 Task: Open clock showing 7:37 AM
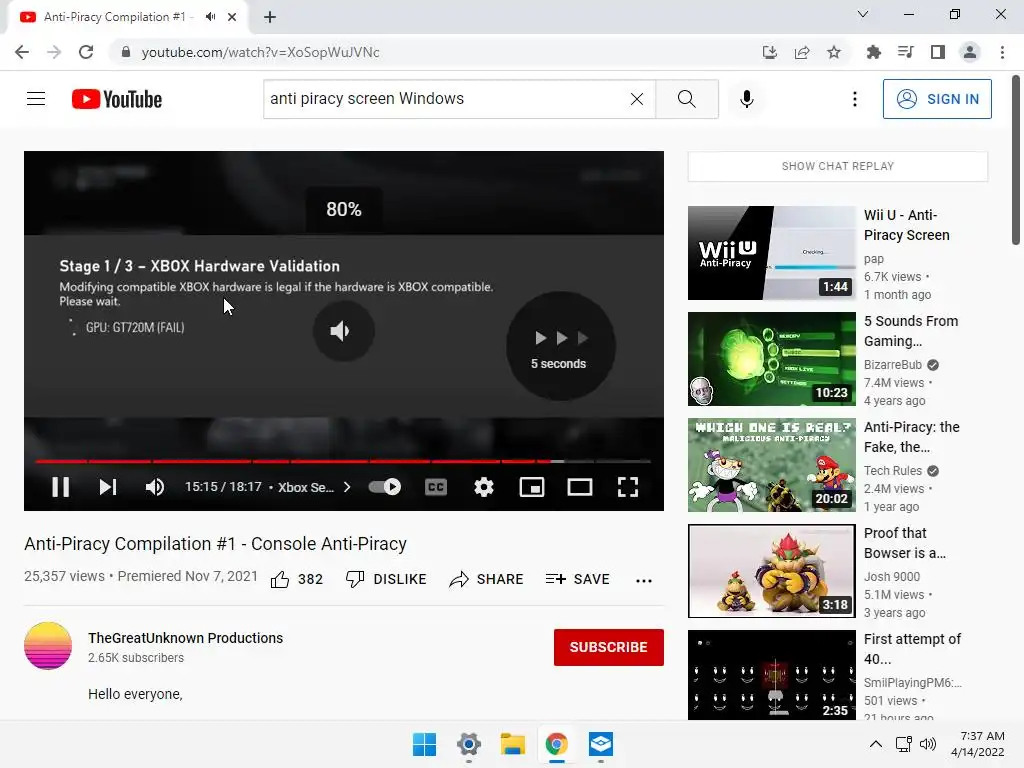[978, 744]
